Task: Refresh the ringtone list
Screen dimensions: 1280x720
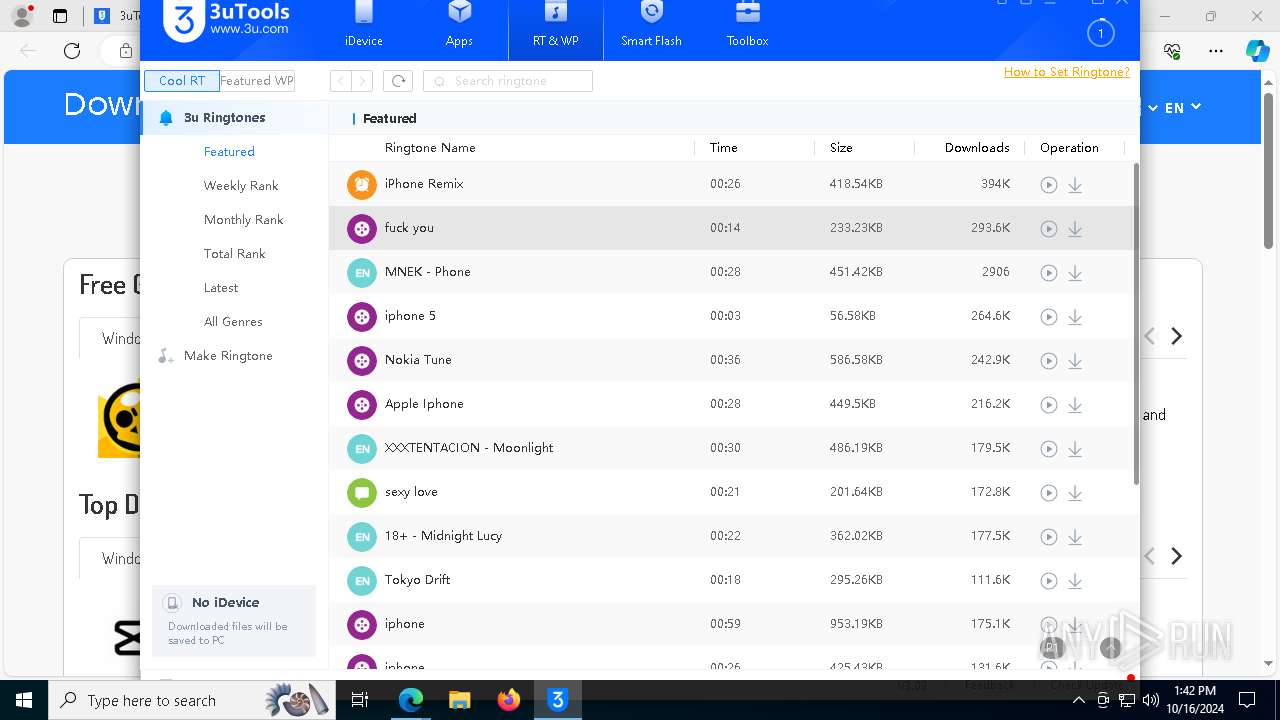Action: (x=398, y=81)
